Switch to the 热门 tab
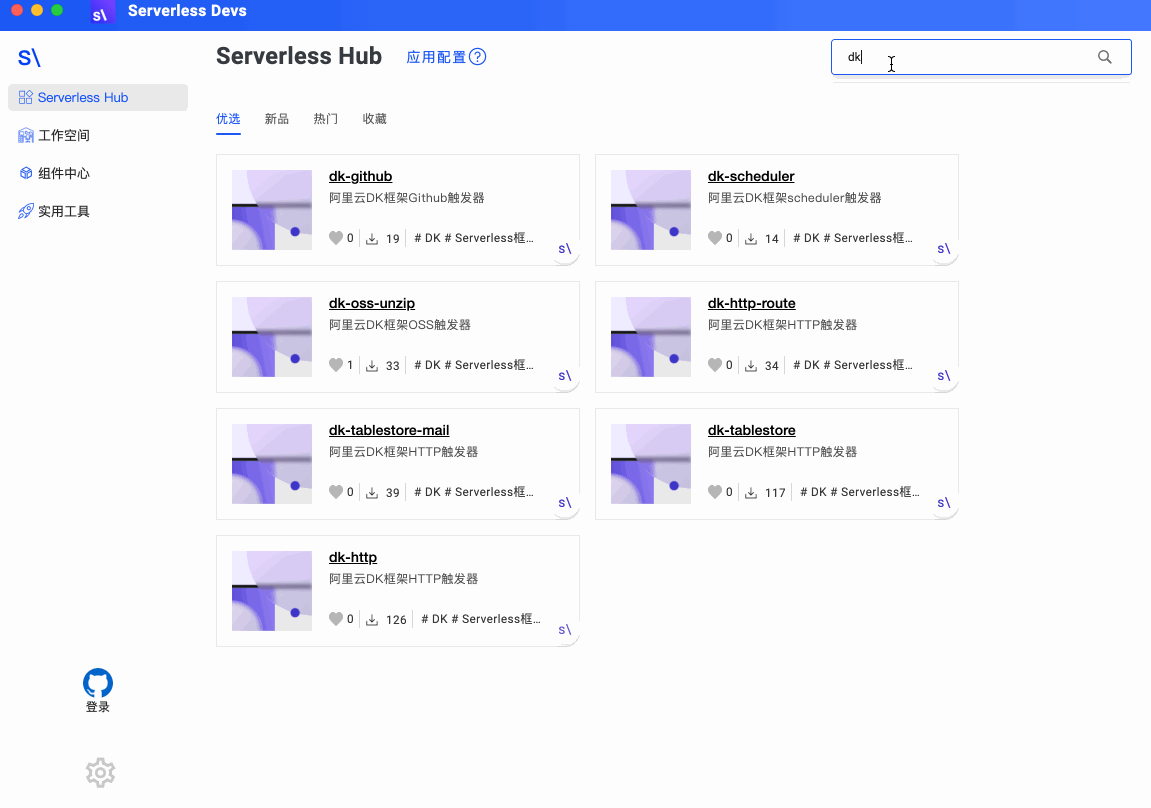The height and width of the screenshot is (808, 1151). click(x=326, y=119)
